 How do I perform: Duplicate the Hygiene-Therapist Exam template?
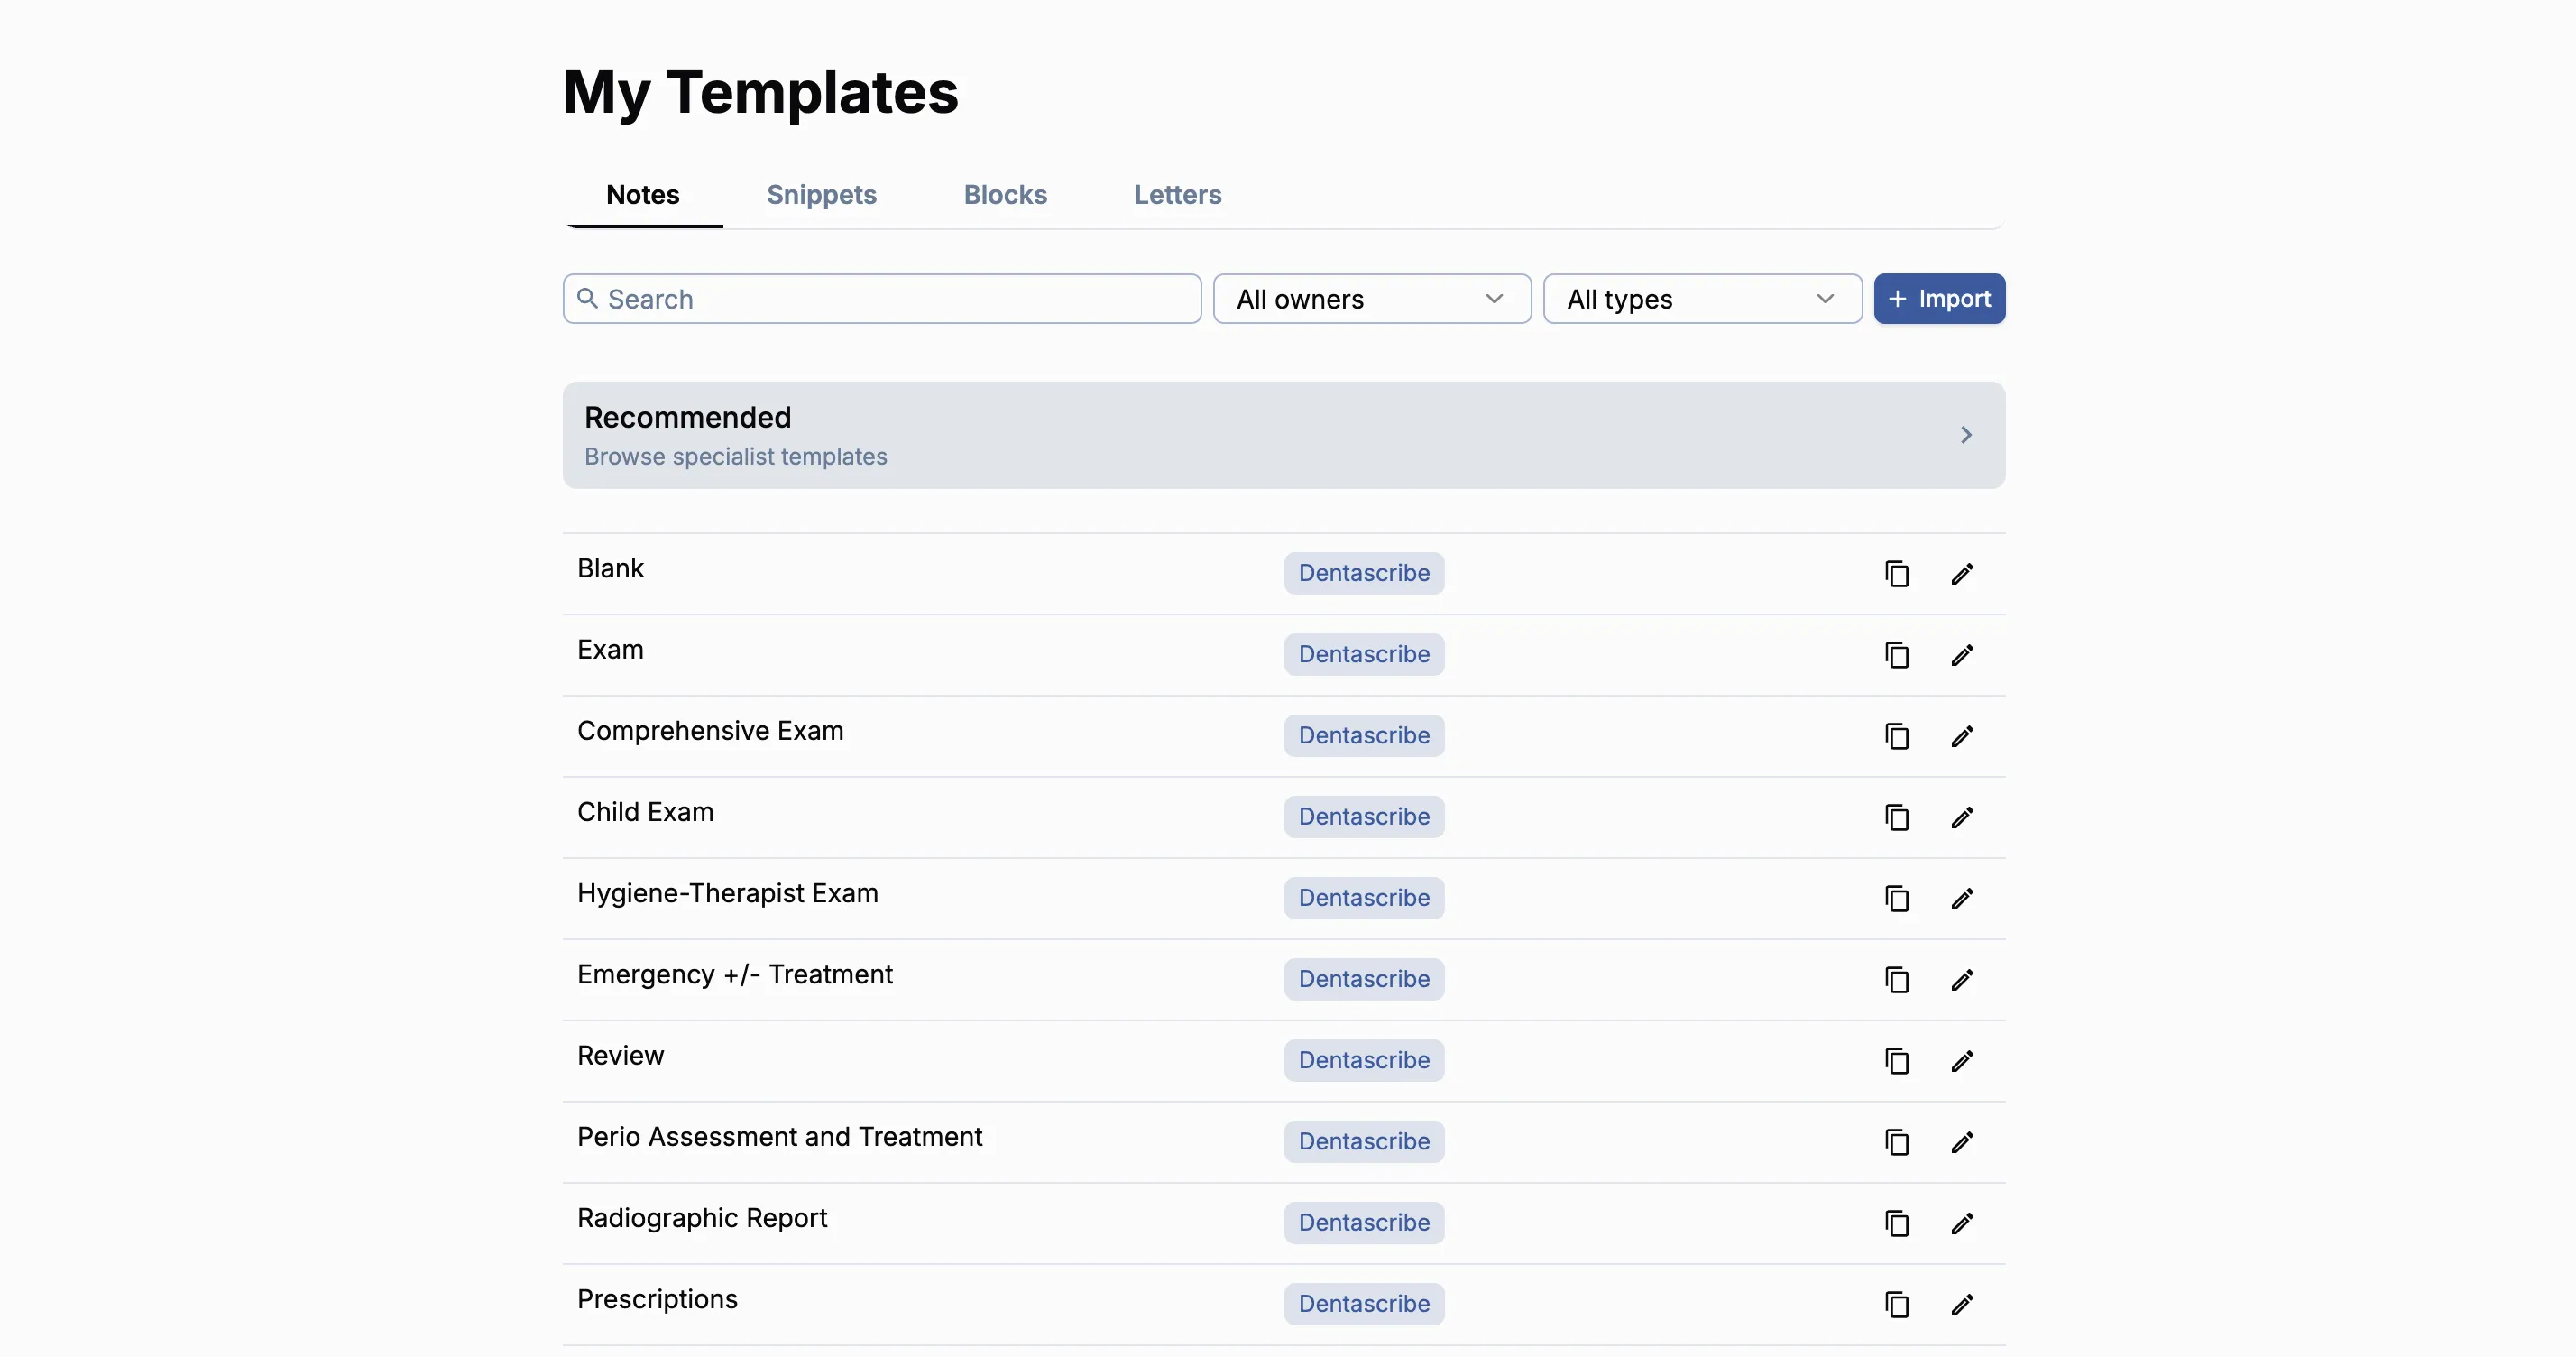[x=1897, y=899]
